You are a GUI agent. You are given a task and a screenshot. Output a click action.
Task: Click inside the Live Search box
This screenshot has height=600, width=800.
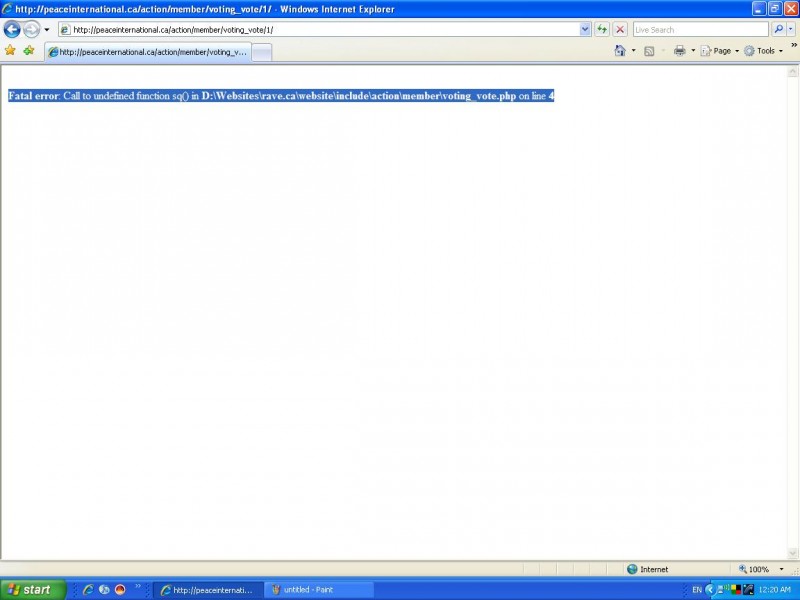[x=698, y=29]
